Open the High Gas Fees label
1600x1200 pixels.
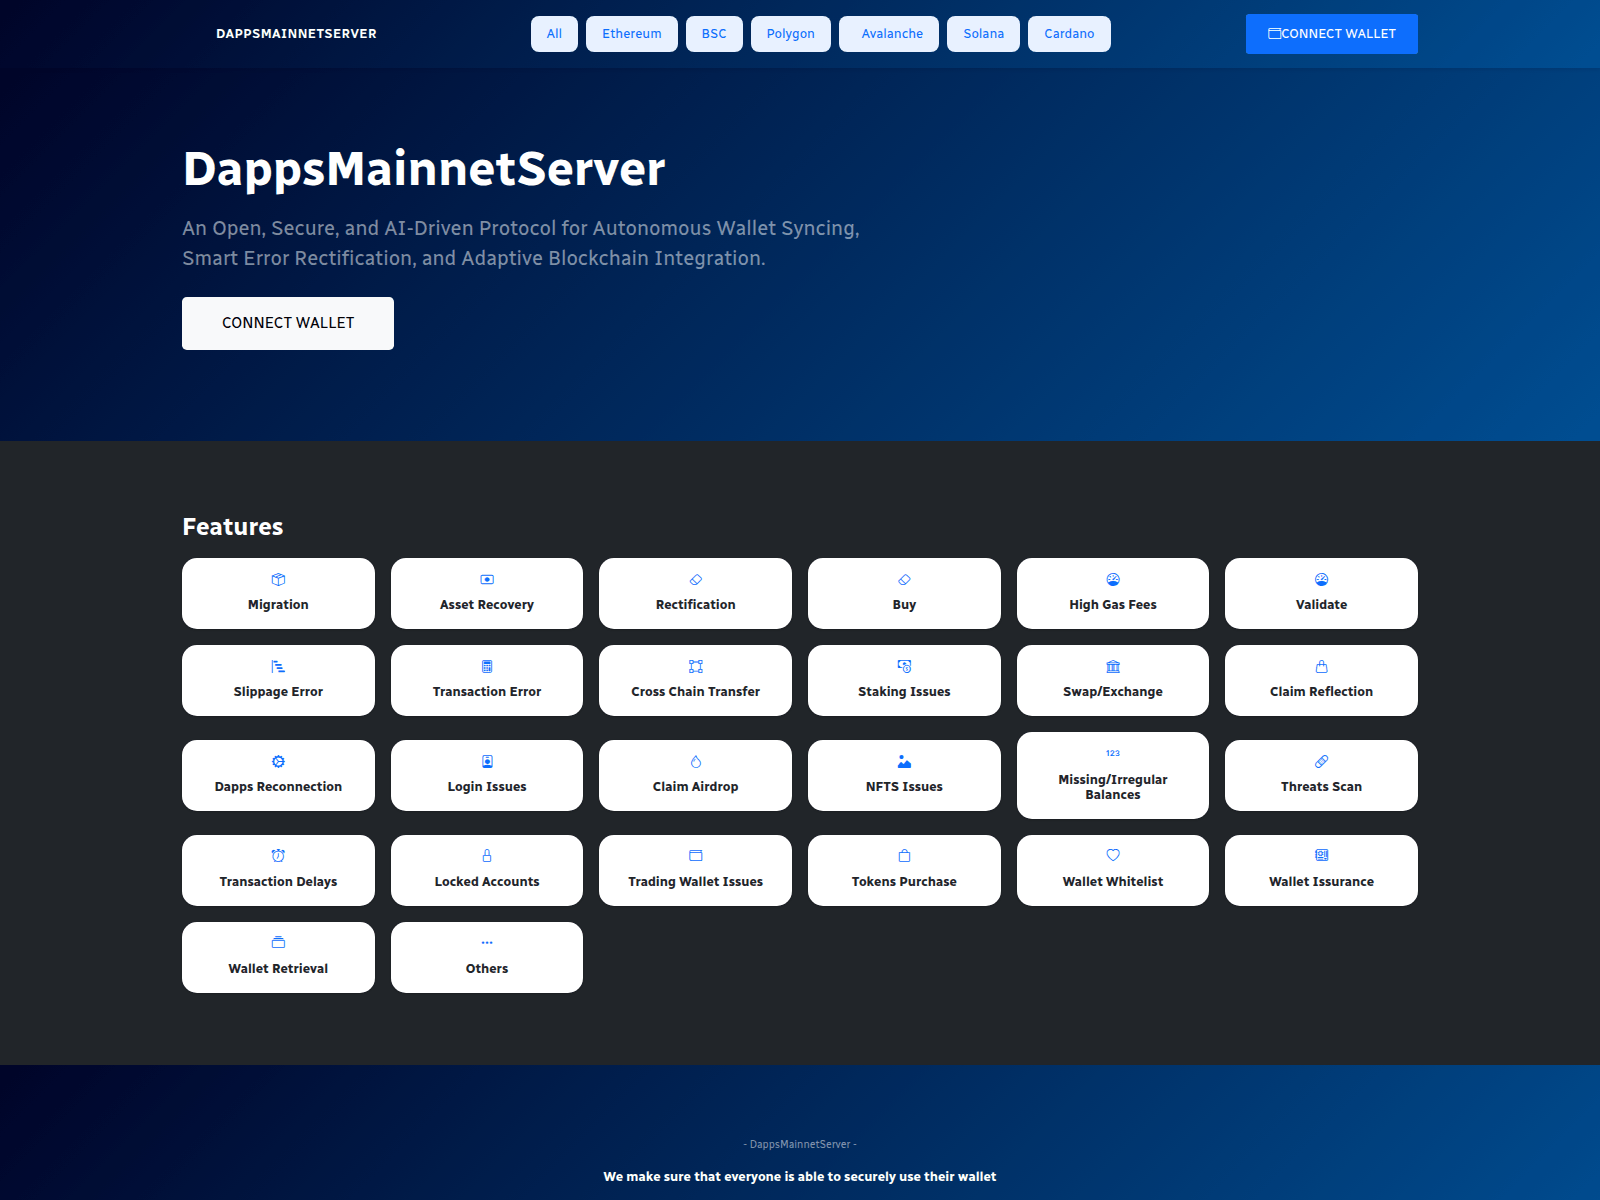[1113, 605]
